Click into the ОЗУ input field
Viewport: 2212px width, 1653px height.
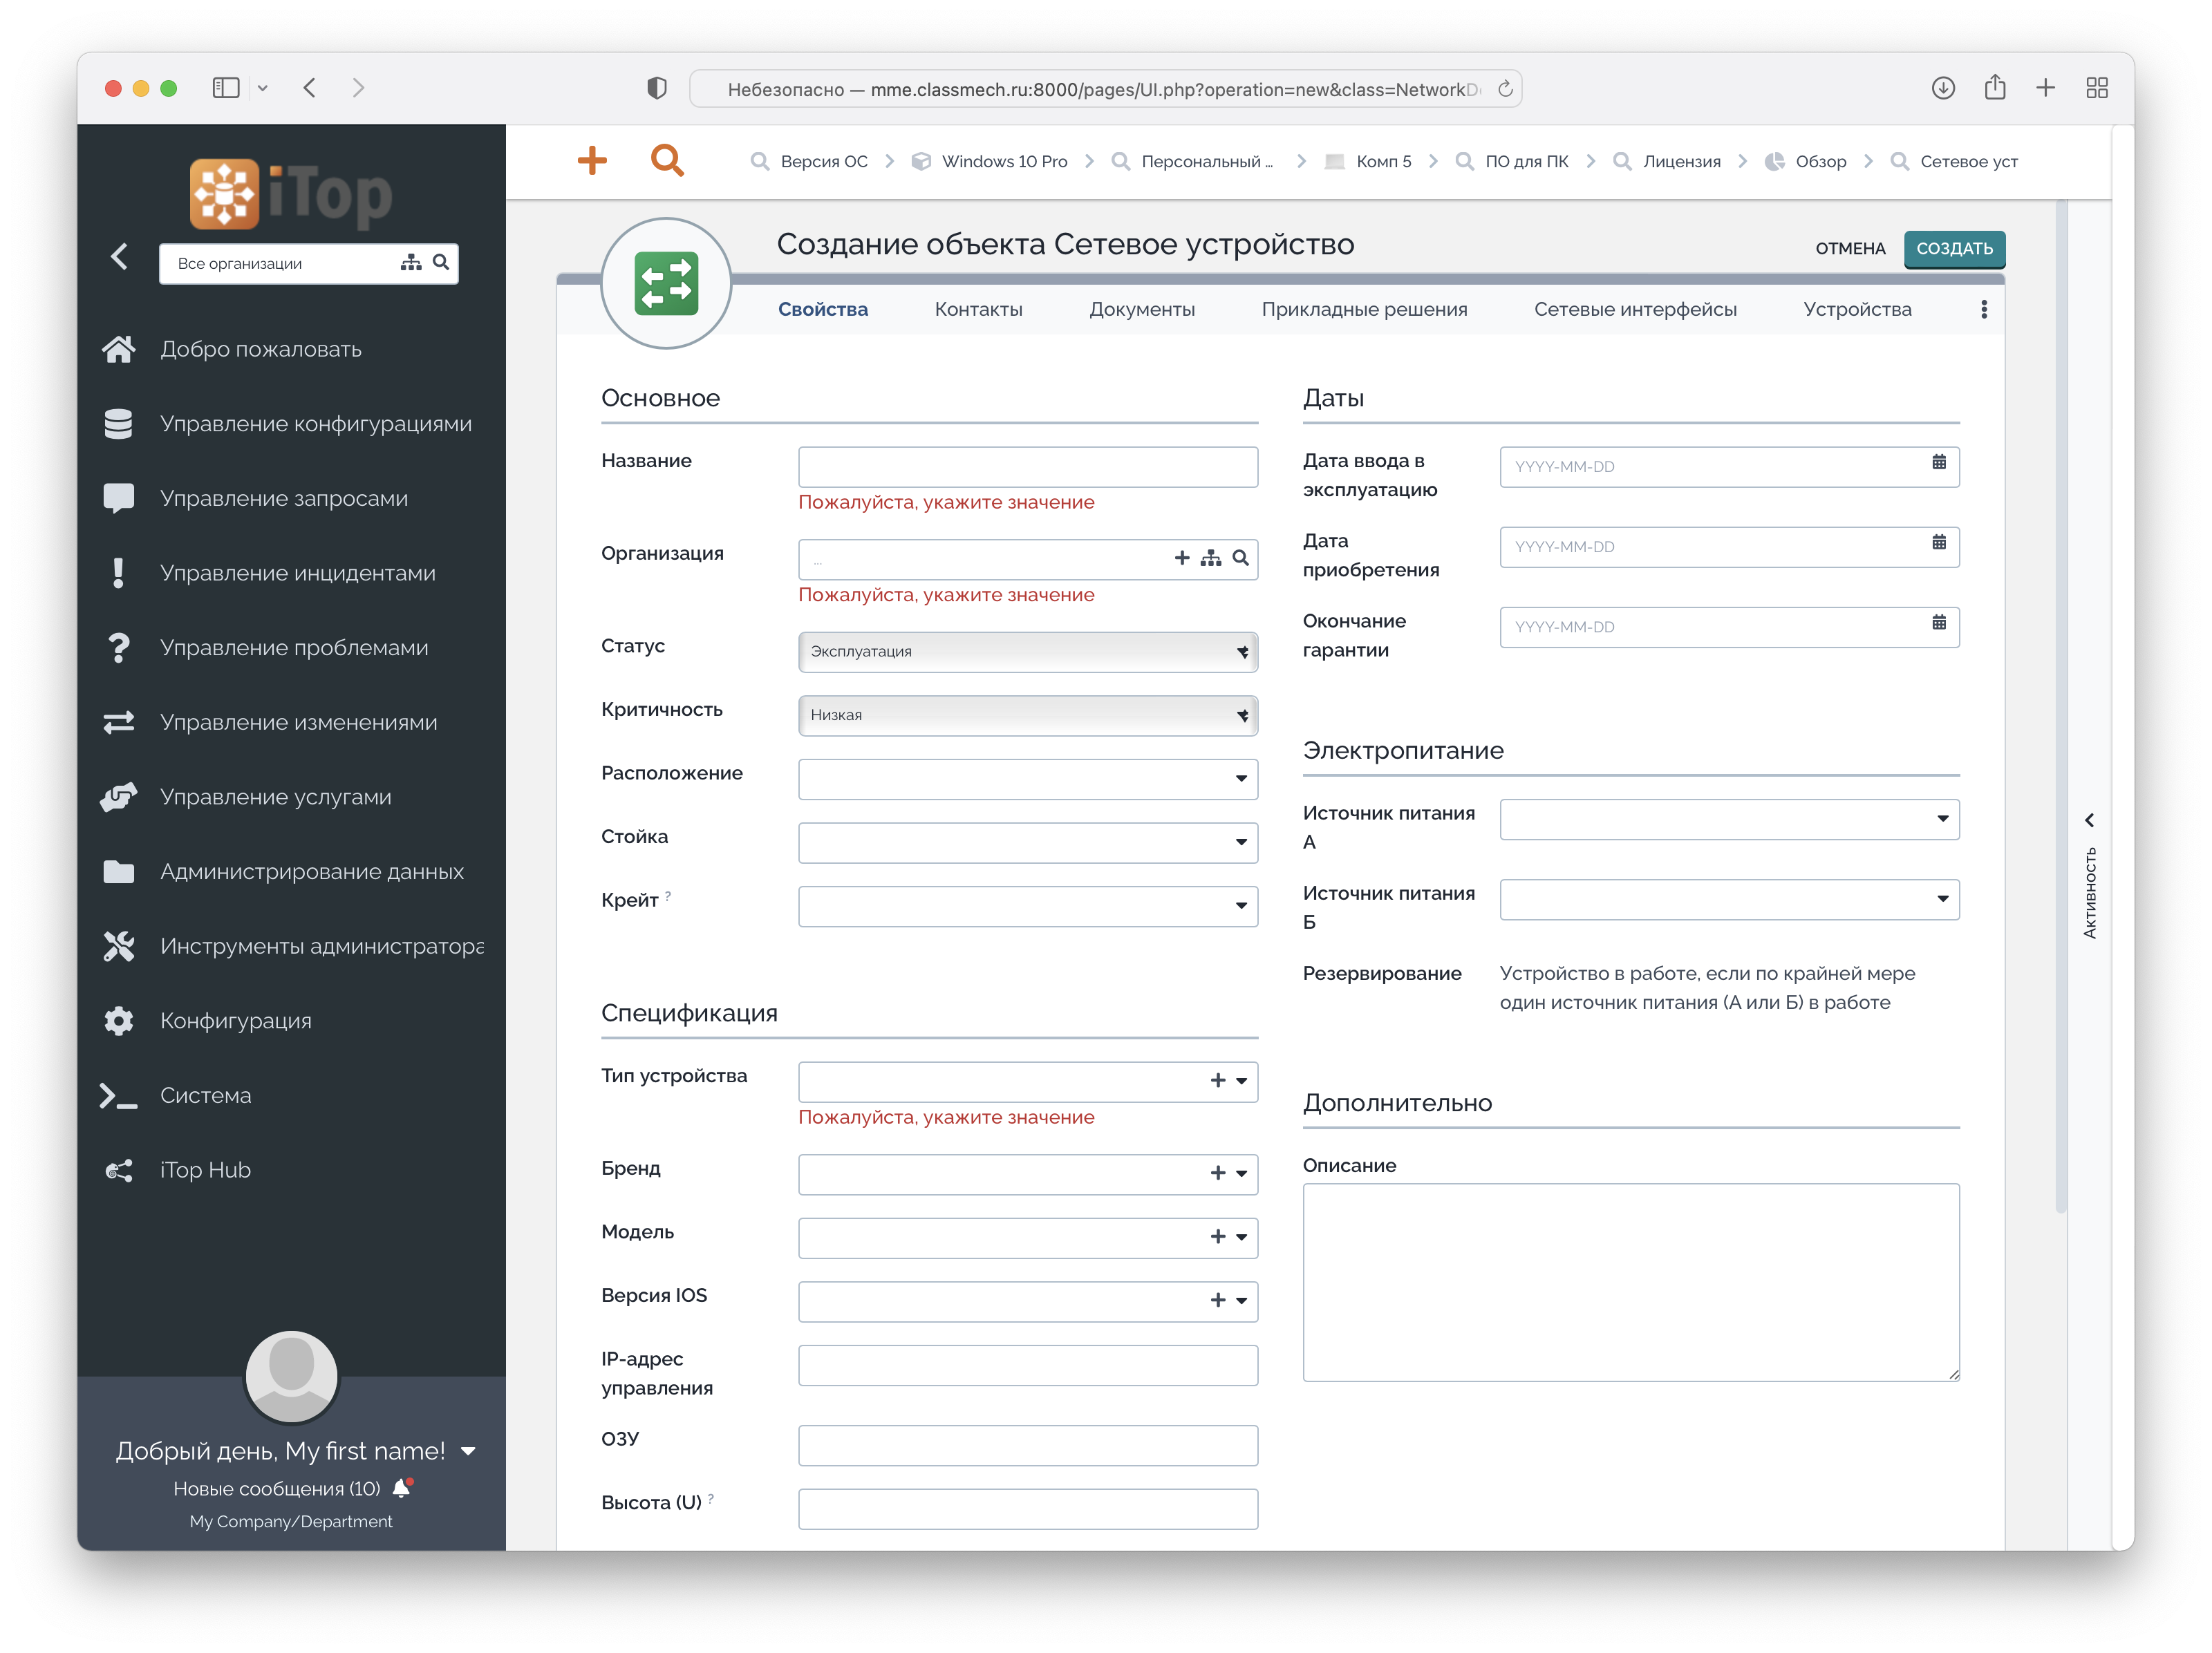pos(1028,1445)
